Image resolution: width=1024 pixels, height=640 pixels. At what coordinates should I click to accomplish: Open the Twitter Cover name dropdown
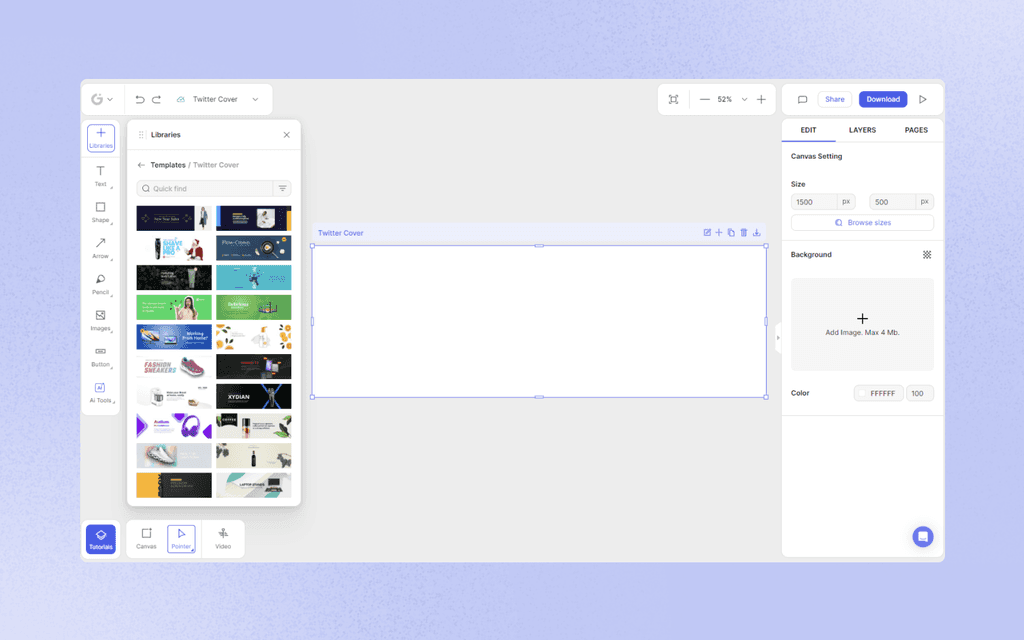256,99
